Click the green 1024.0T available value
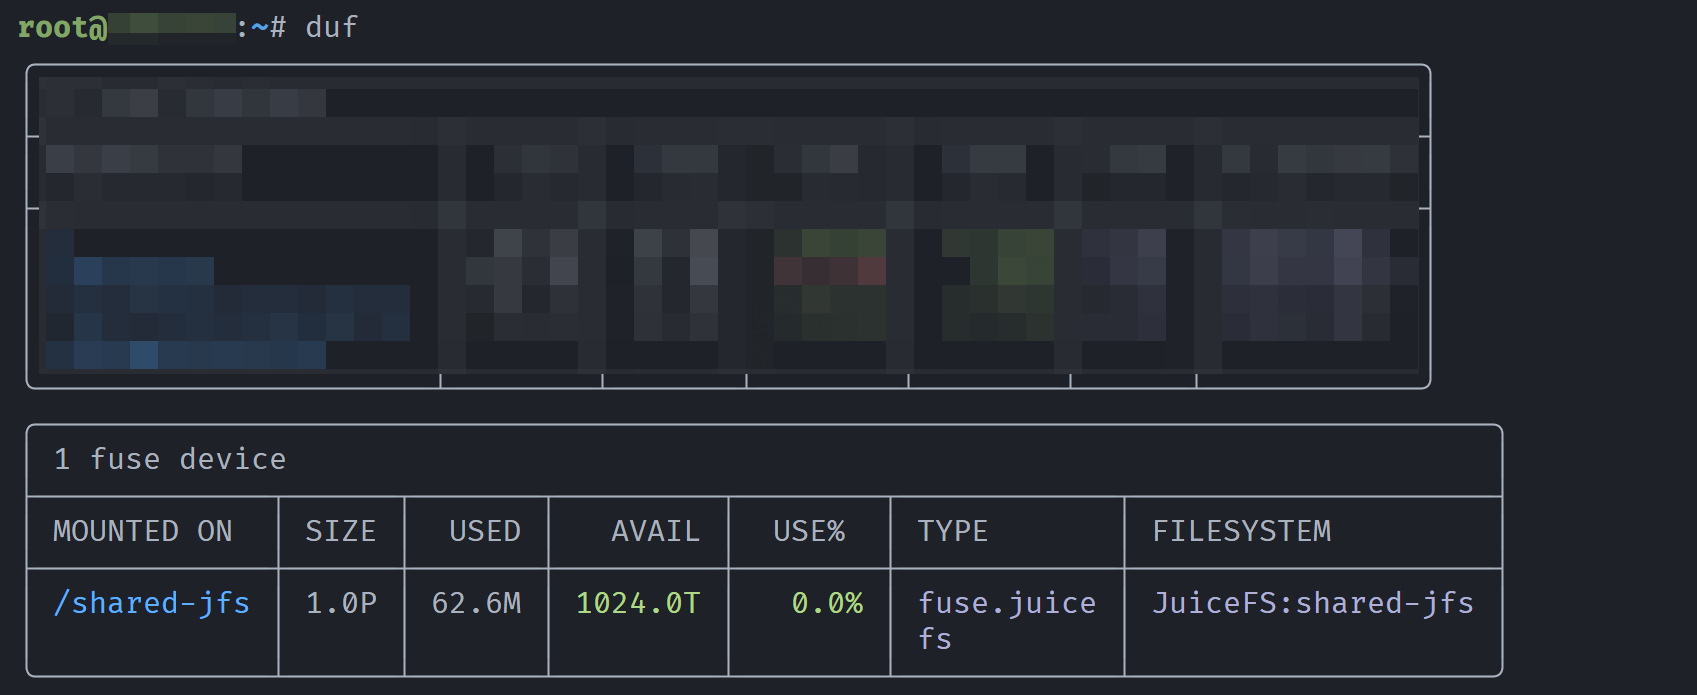 pyautogui.click(x=638, y=604)
